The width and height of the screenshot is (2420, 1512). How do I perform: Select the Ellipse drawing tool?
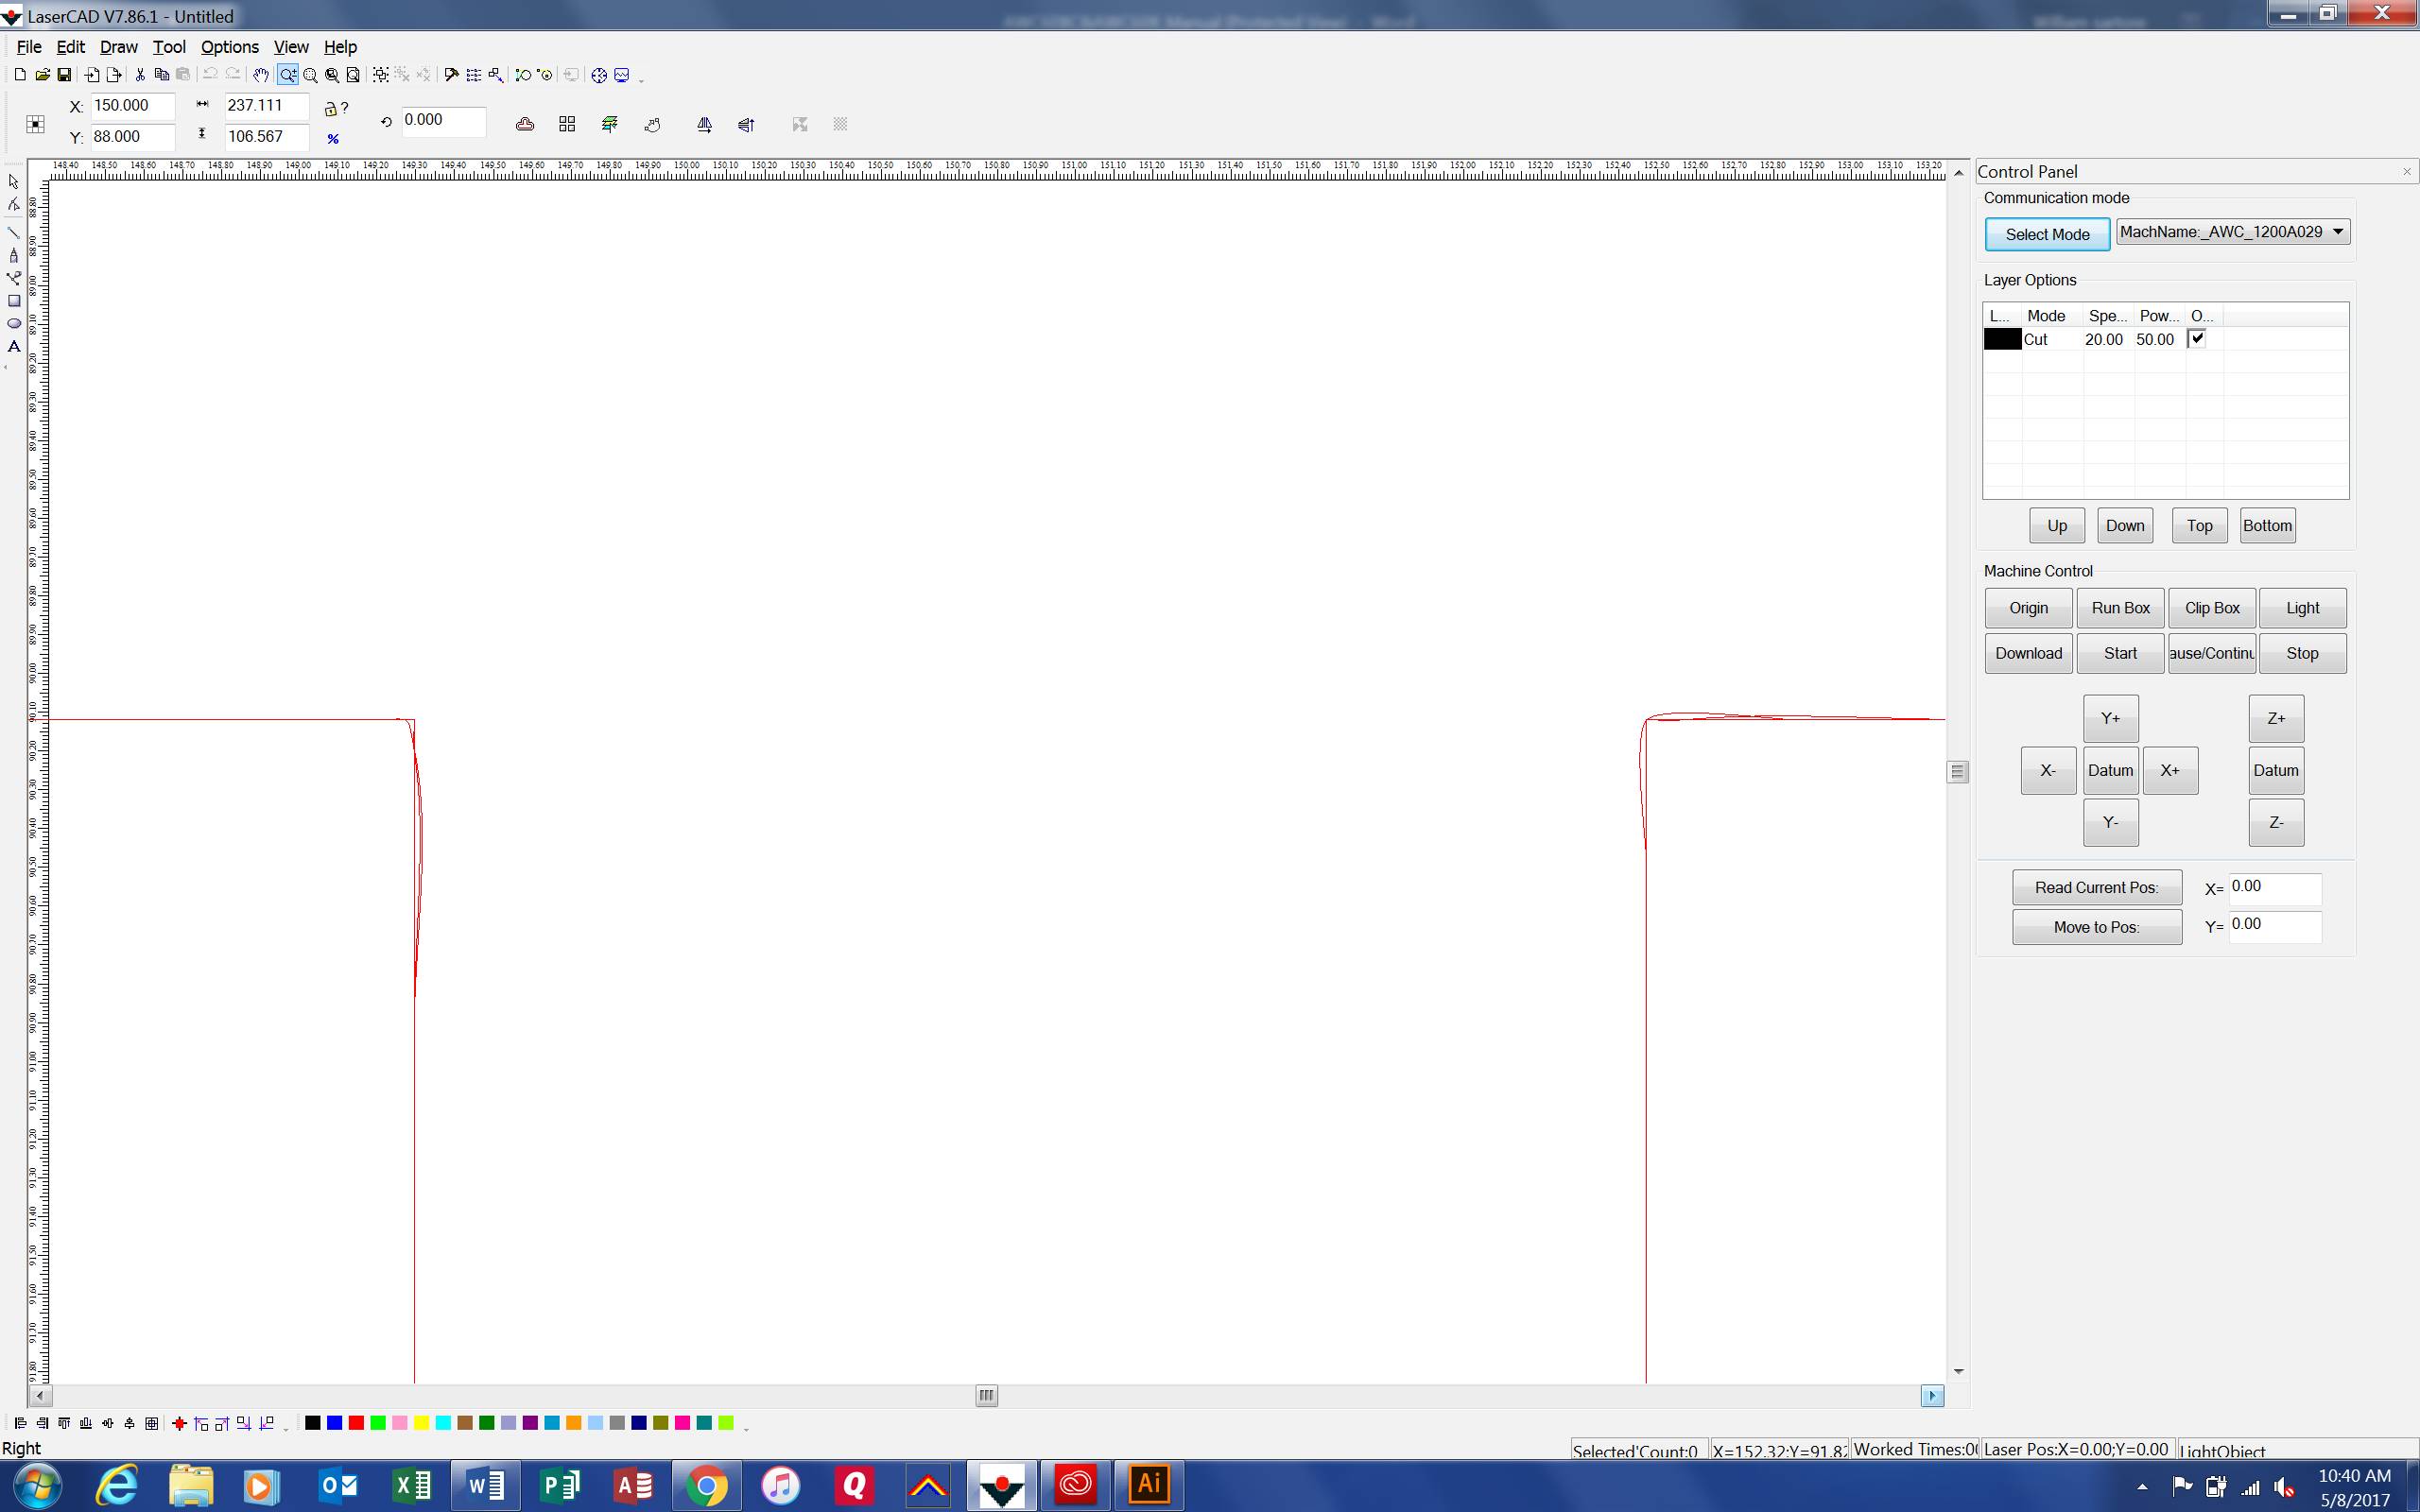[14, 323]
